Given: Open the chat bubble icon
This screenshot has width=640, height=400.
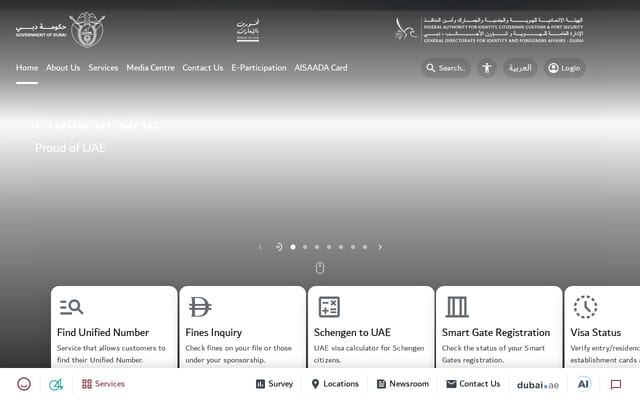Looking at the screenshot, I should pyautogui.click(x=616, y=384).
